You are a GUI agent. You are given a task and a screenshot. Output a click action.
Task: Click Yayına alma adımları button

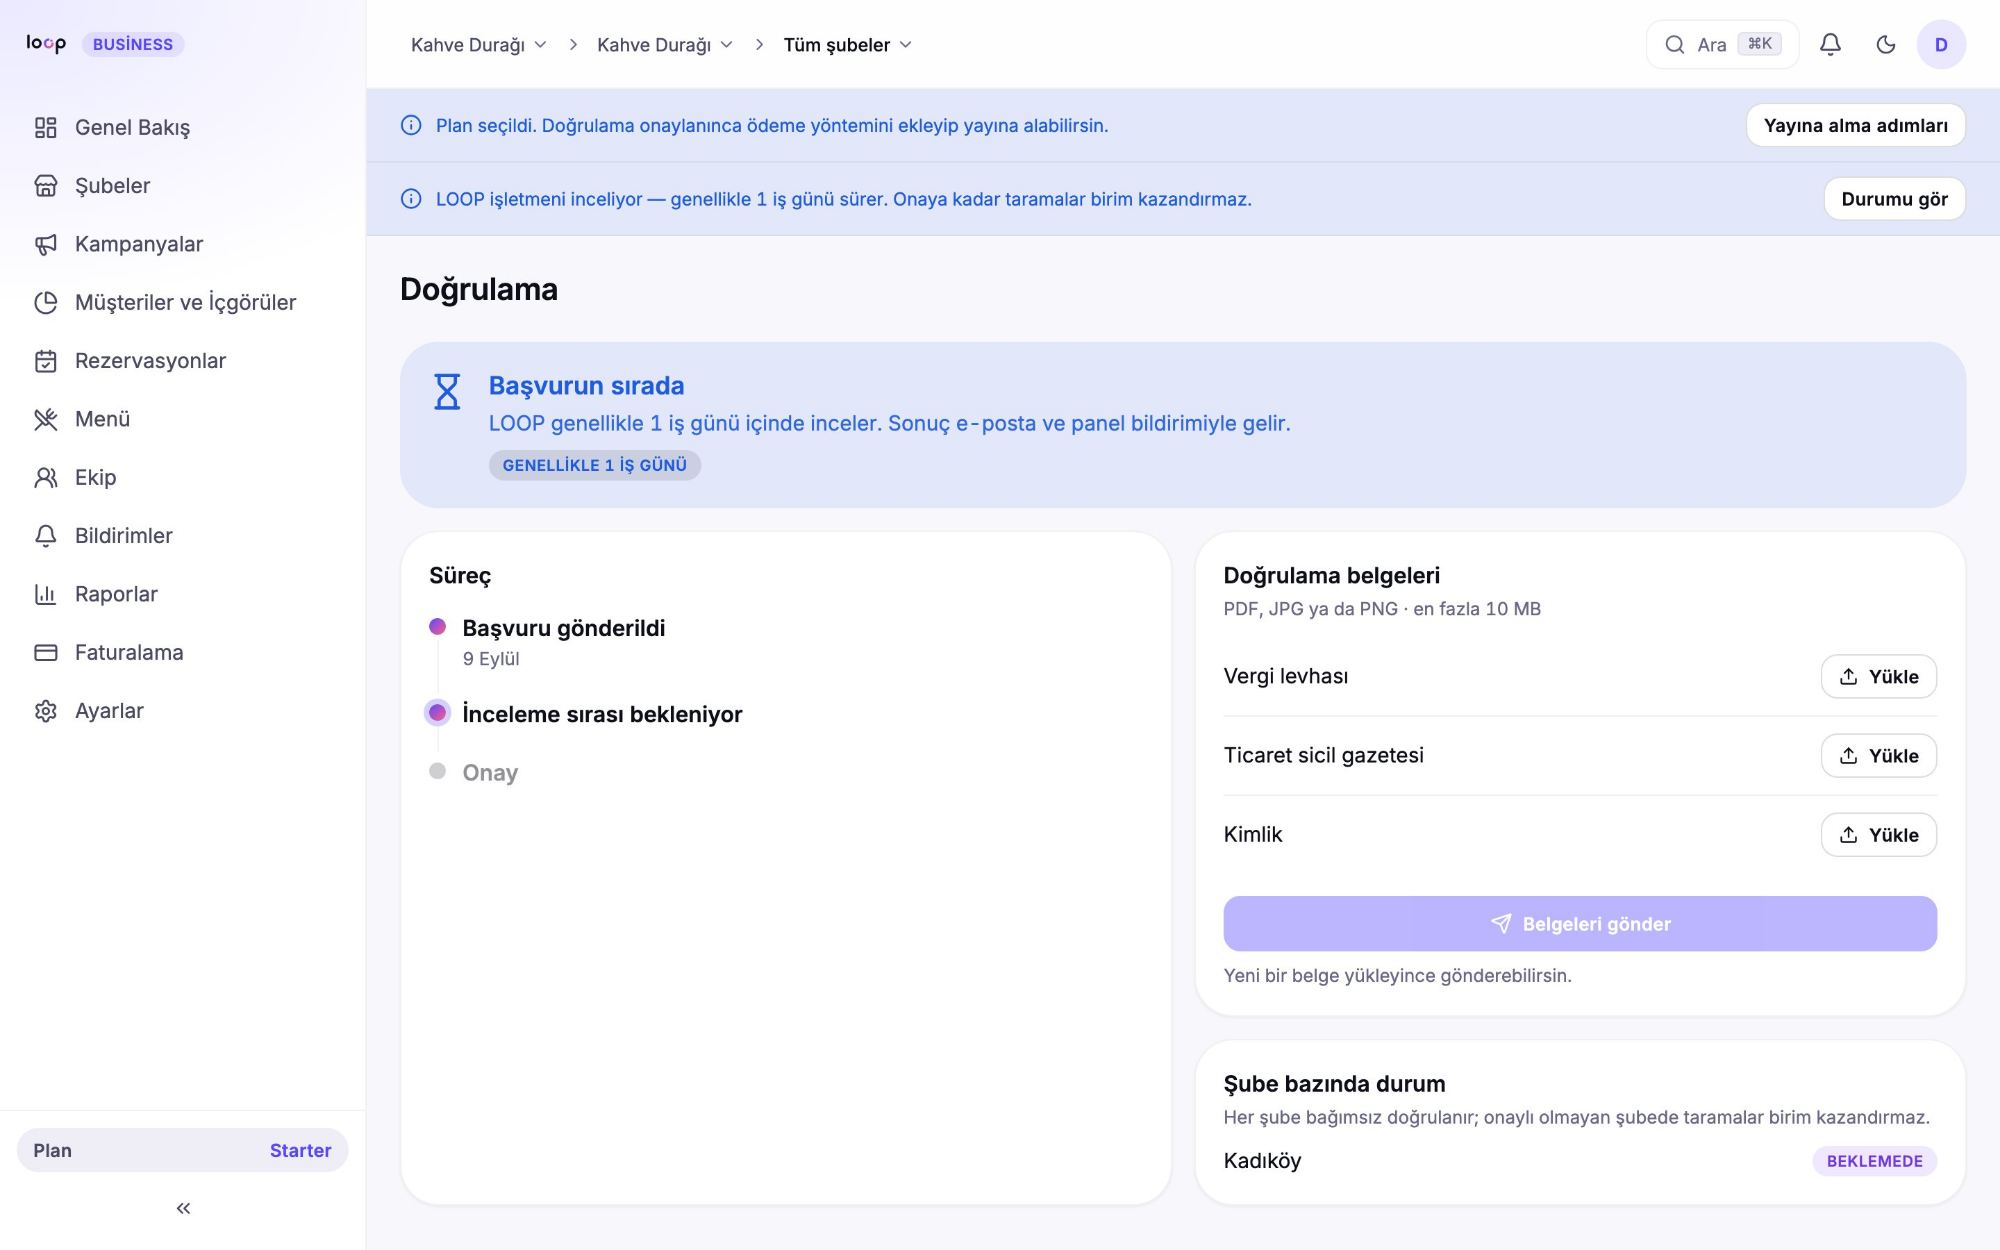[x=1855, y=125]
